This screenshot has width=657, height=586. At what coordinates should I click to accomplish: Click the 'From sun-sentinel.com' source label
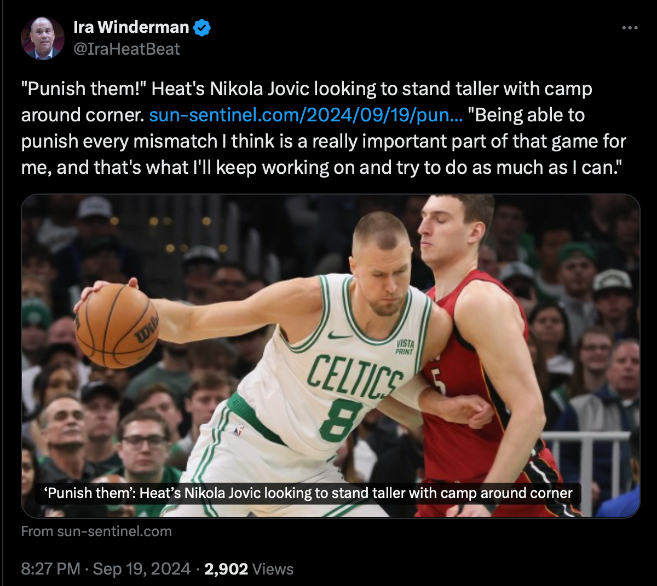(96, 532)
